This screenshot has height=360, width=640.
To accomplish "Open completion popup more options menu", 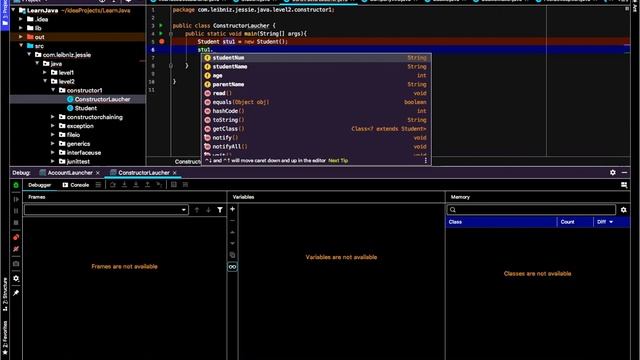I will [x=426, y=161].
